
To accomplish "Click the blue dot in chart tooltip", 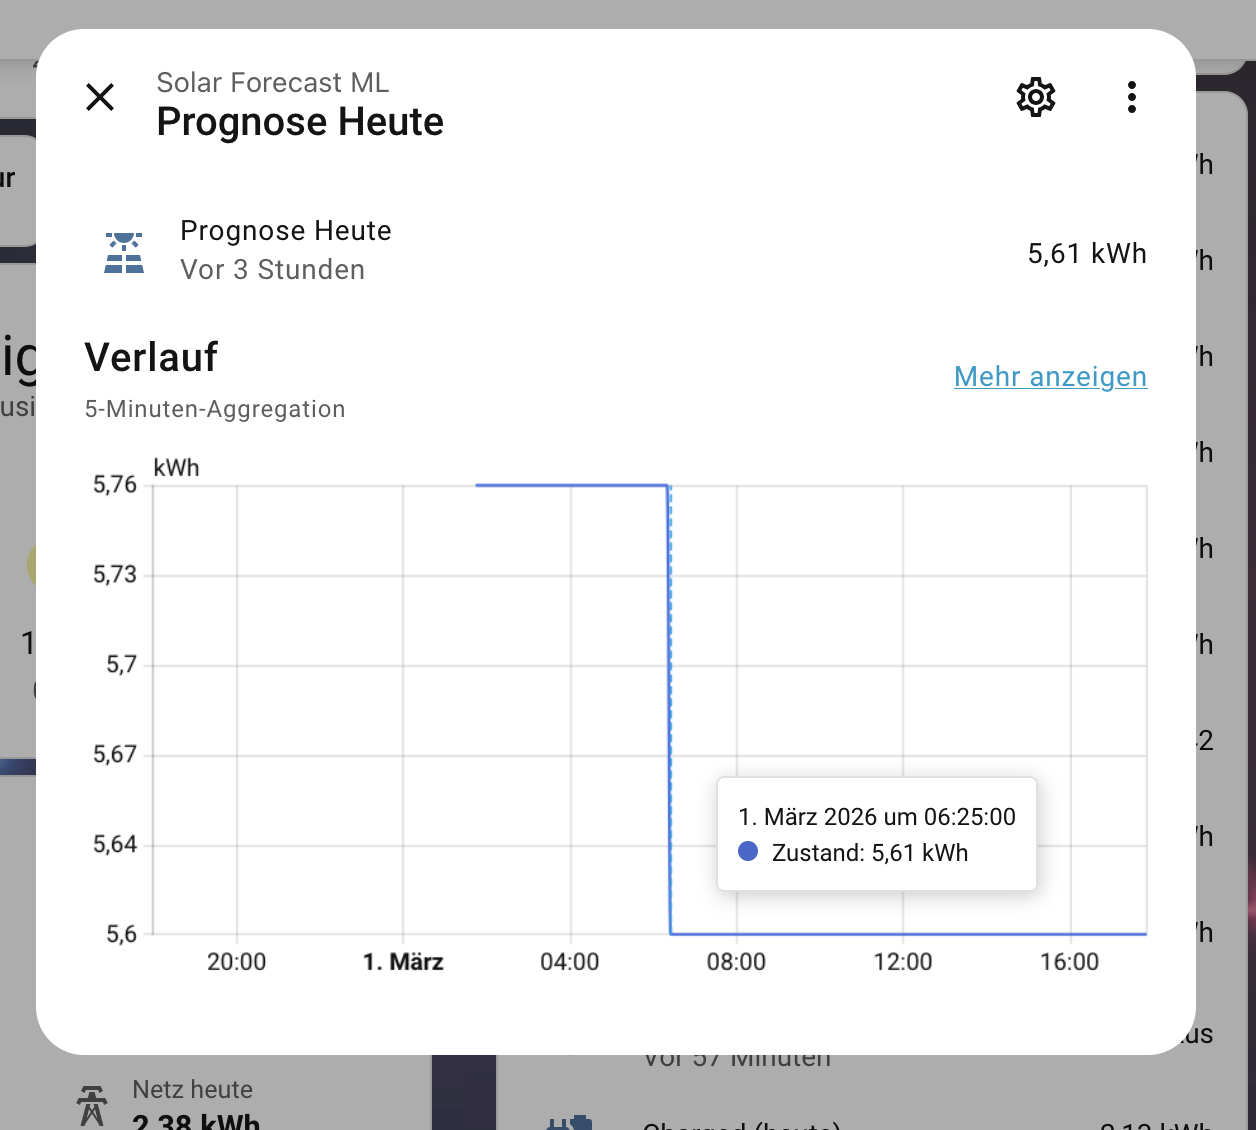I will pos(748,852).
